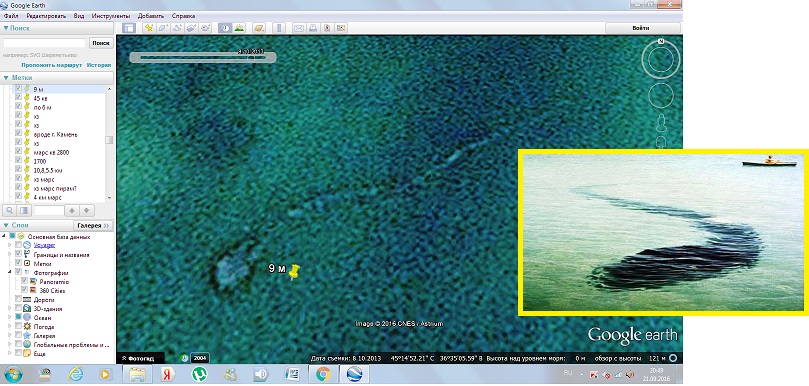Collapse the Поиск panel triangle
Screen dimensions: 809x386
click(6, 28)
